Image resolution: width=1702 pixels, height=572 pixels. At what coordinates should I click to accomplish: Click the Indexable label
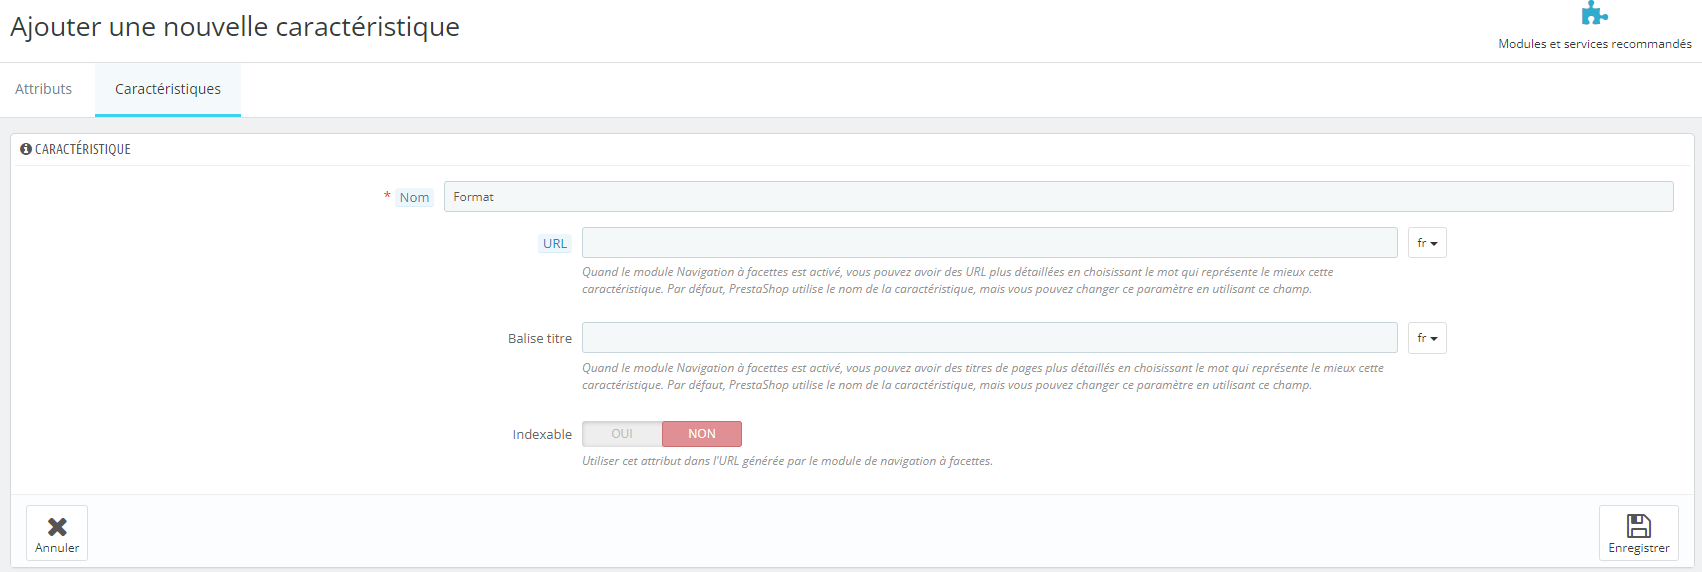pos(542,435)
